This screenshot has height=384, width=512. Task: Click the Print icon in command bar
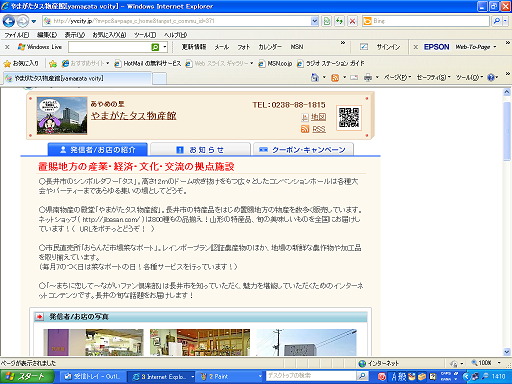[x=368, y=78]
